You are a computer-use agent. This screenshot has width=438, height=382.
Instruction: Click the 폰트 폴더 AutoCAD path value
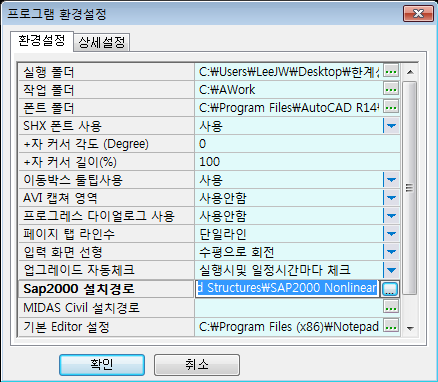(289, 107)
